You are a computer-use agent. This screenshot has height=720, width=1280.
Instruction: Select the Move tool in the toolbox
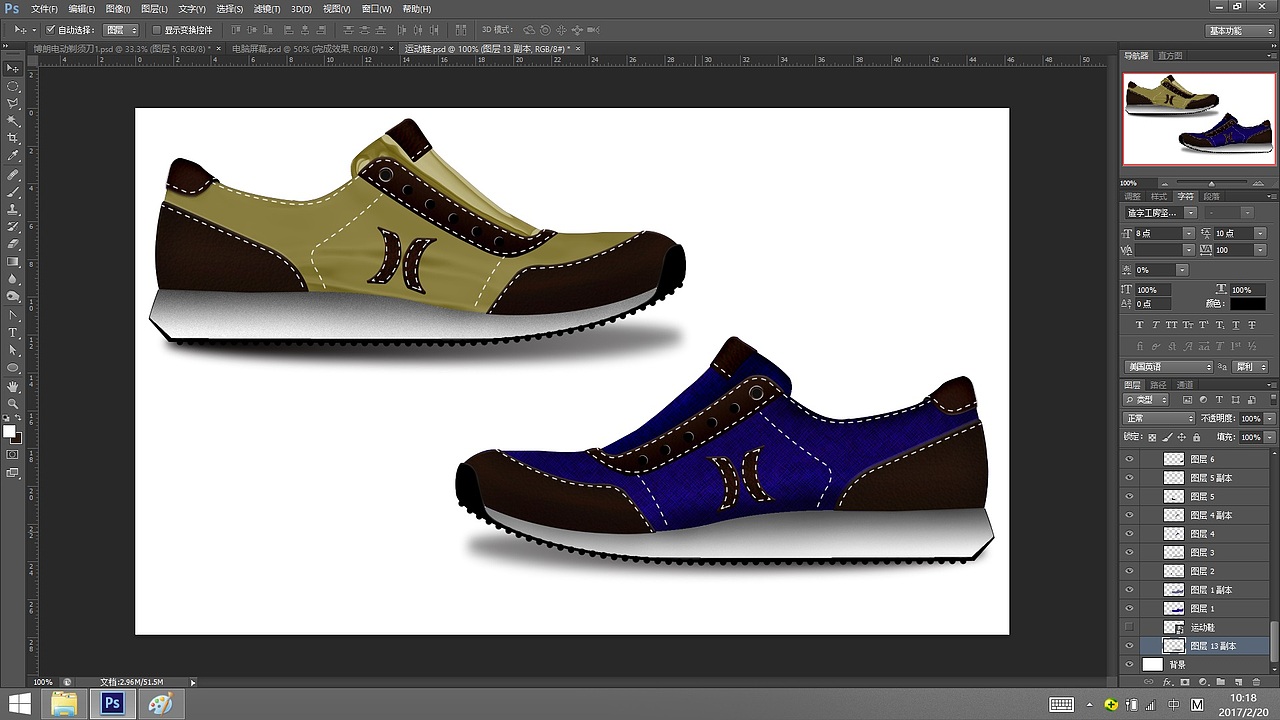point(13,68)
